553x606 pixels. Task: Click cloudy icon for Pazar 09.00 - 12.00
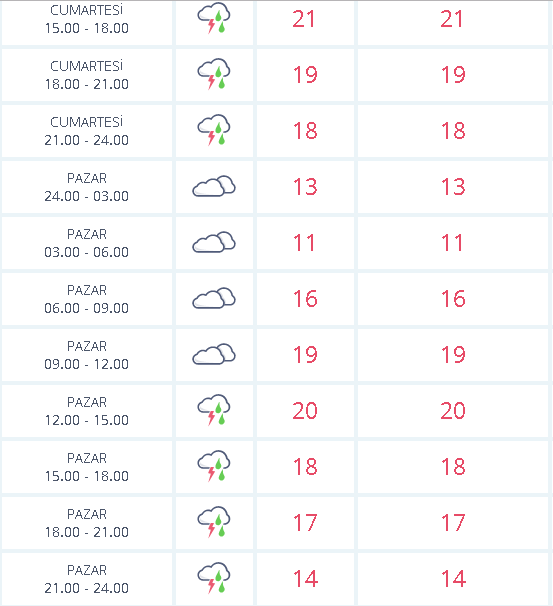(214, 354)
